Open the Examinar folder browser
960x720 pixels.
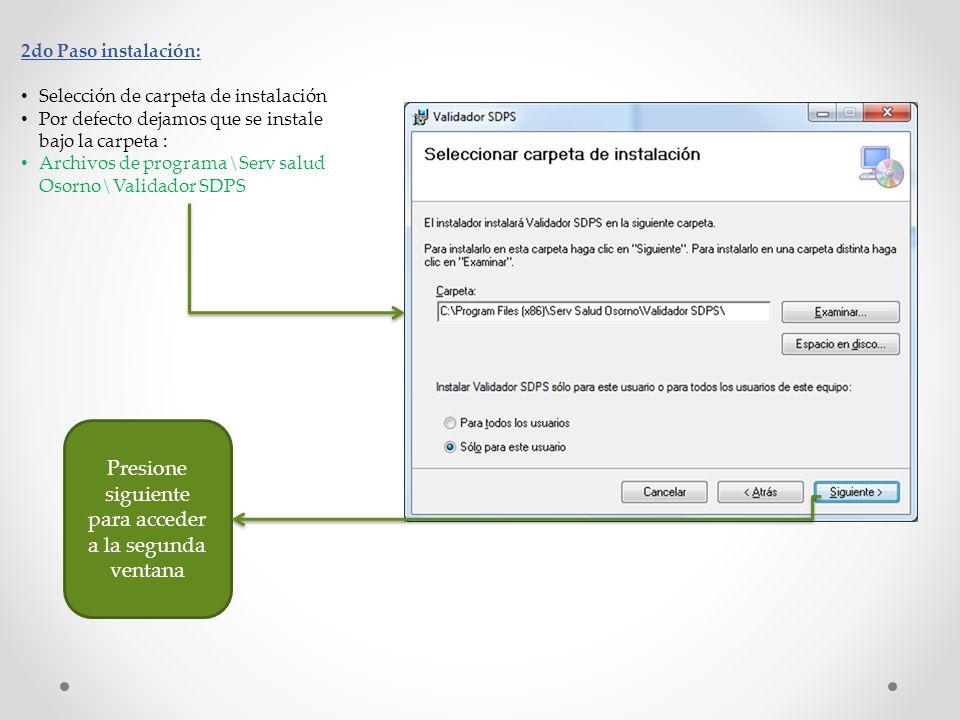[841, 312]
